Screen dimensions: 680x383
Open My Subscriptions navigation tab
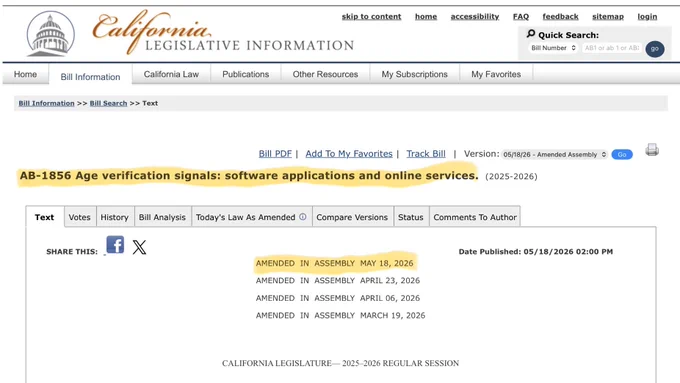coord(415,74)
